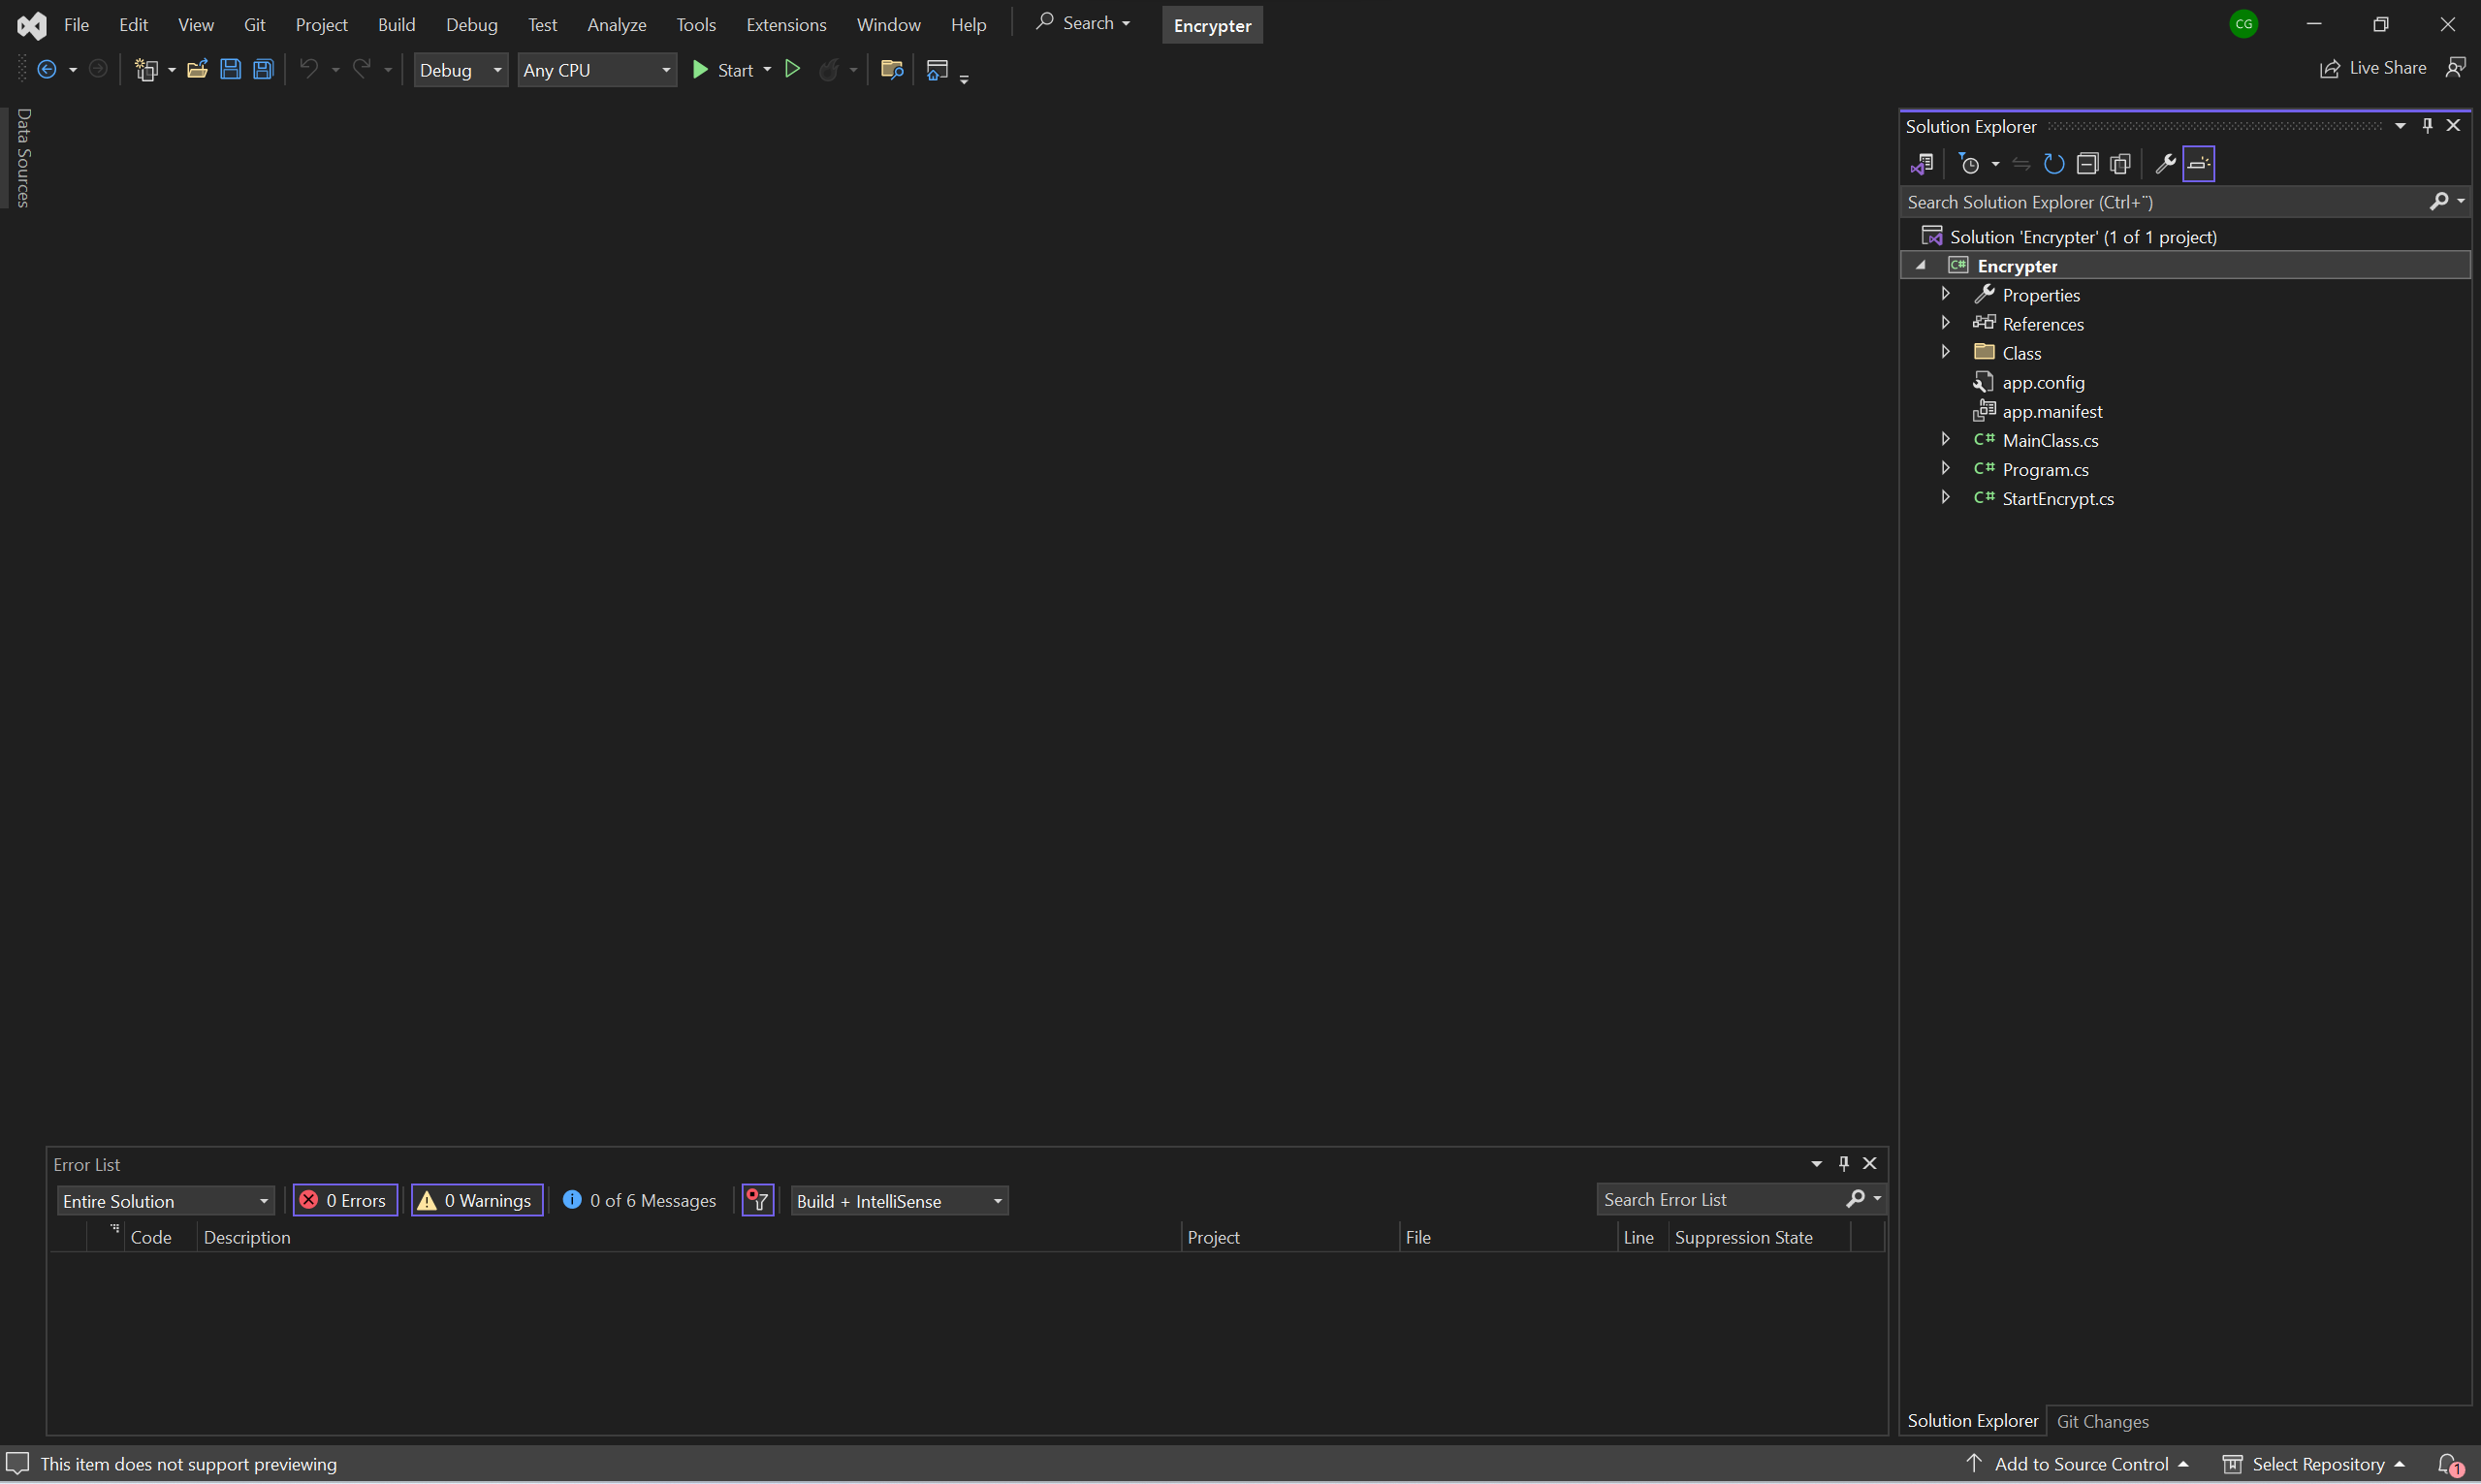This screenshot has width=2481, height=1484.
Task: Toggle Preview Selected Items in Solution Explorer
Action: (2199, 164)
